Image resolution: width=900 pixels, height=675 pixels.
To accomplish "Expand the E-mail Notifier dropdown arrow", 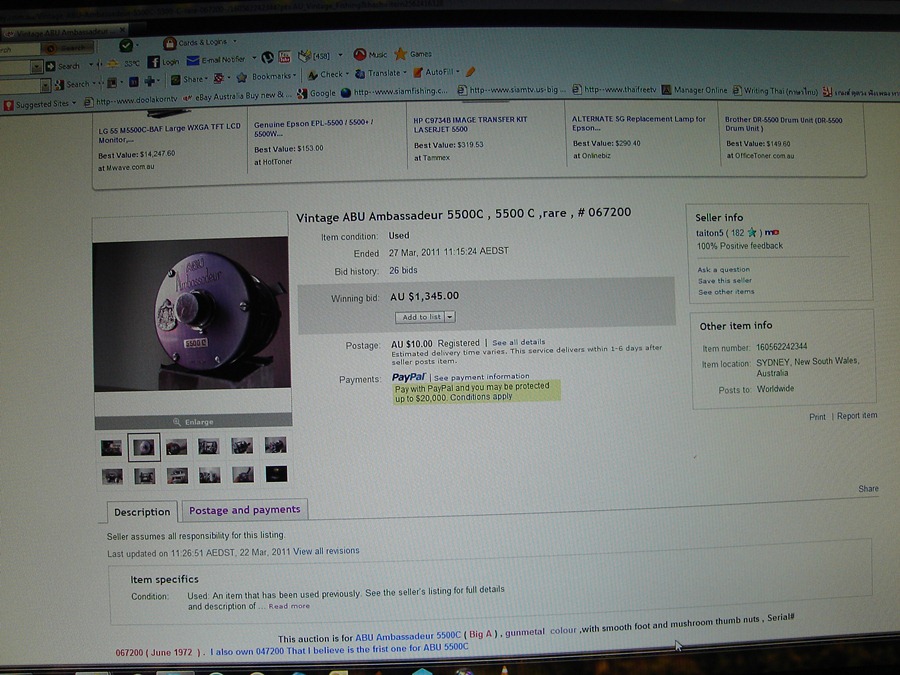I will 254,58.
